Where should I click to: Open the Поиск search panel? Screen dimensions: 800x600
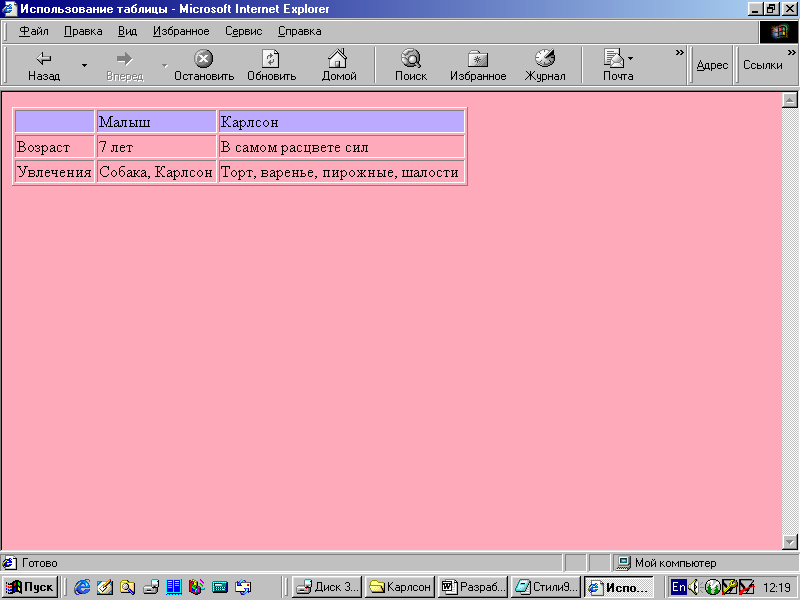(411, 65)
